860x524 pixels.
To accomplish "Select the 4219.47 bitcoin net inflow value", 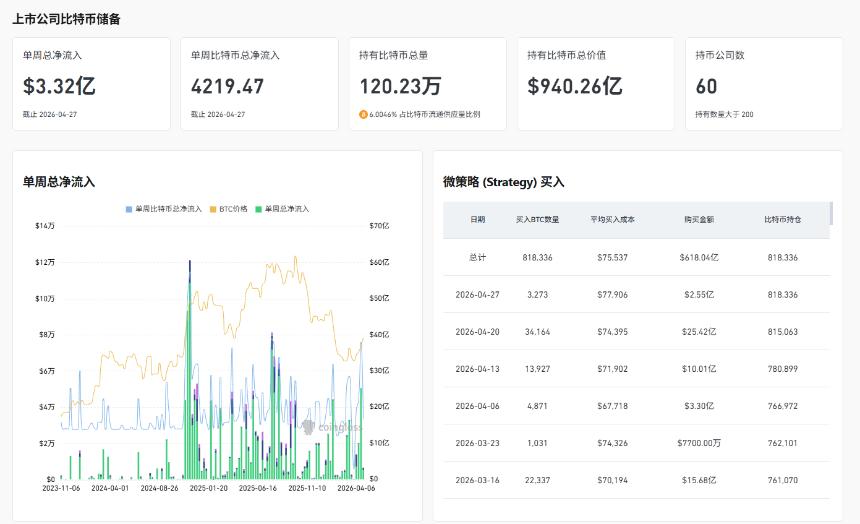I will [228, 86].
